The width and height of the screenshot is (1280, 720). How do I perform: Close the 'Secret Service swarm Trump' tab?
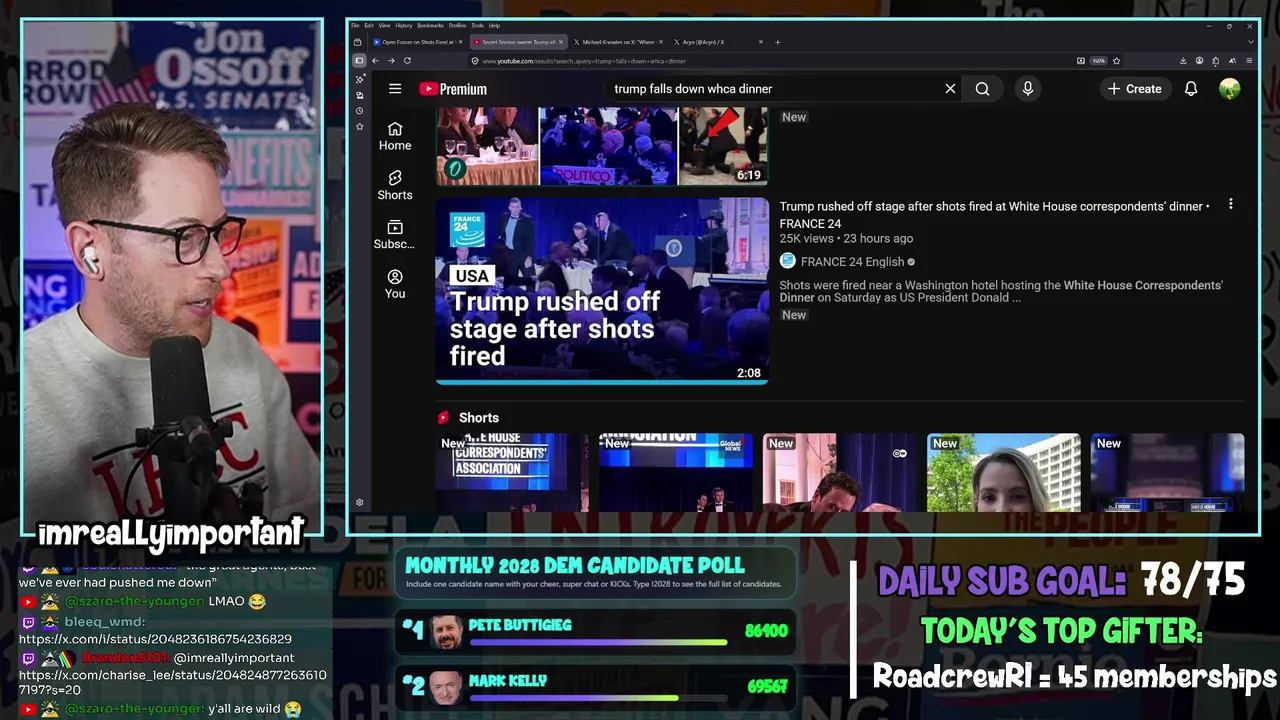[561, 42]
